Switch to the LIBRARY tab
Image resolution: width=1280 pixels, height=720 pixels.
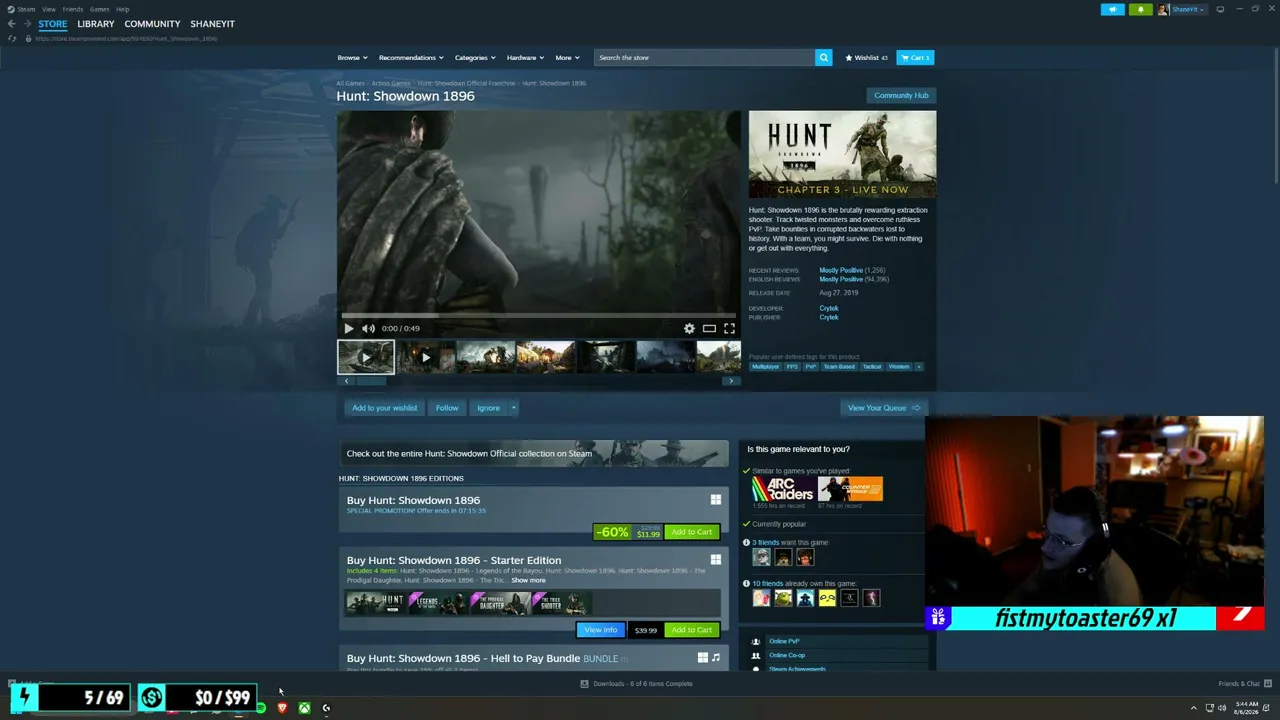[x=96, y=24]
